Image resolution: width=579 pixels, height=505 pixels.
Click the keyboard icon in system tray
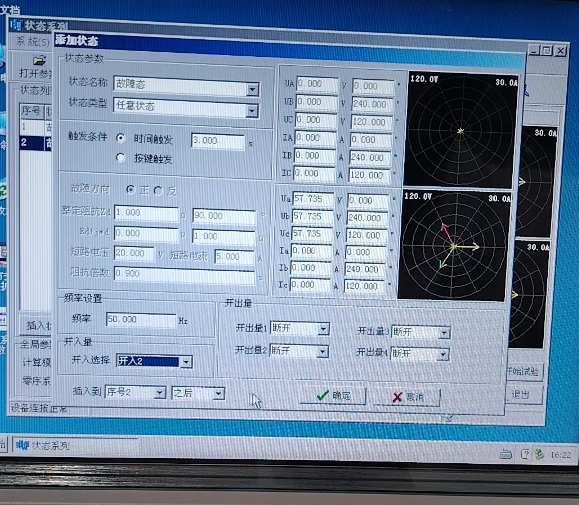tap(506, 454)
